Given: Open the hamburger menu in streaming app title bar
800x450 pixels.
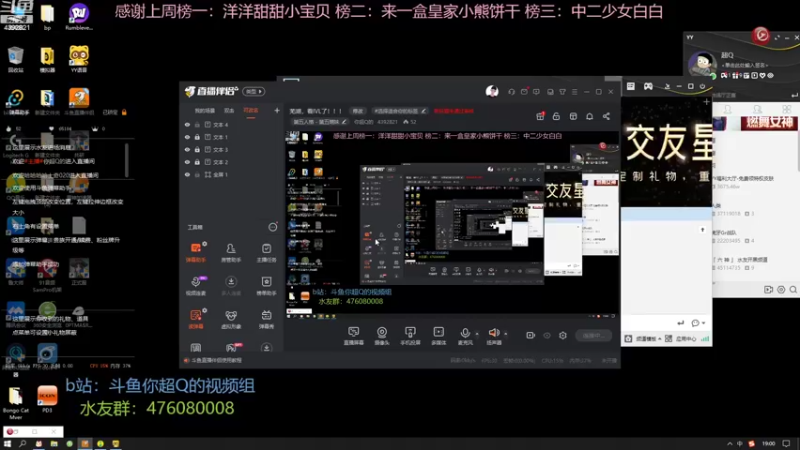Looking at the screenshot, I should pyautogui.click(x=574, y=92).
